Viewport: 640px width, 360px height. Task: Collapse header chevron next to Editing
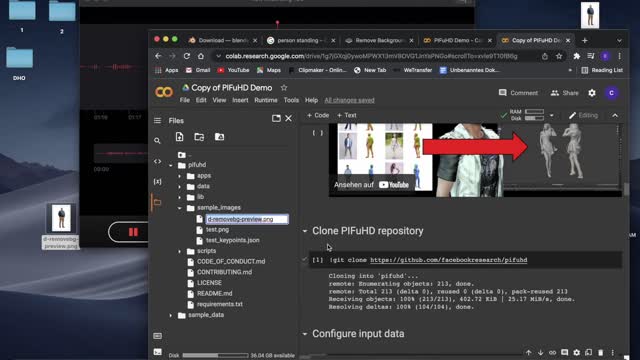coord(615,116)
